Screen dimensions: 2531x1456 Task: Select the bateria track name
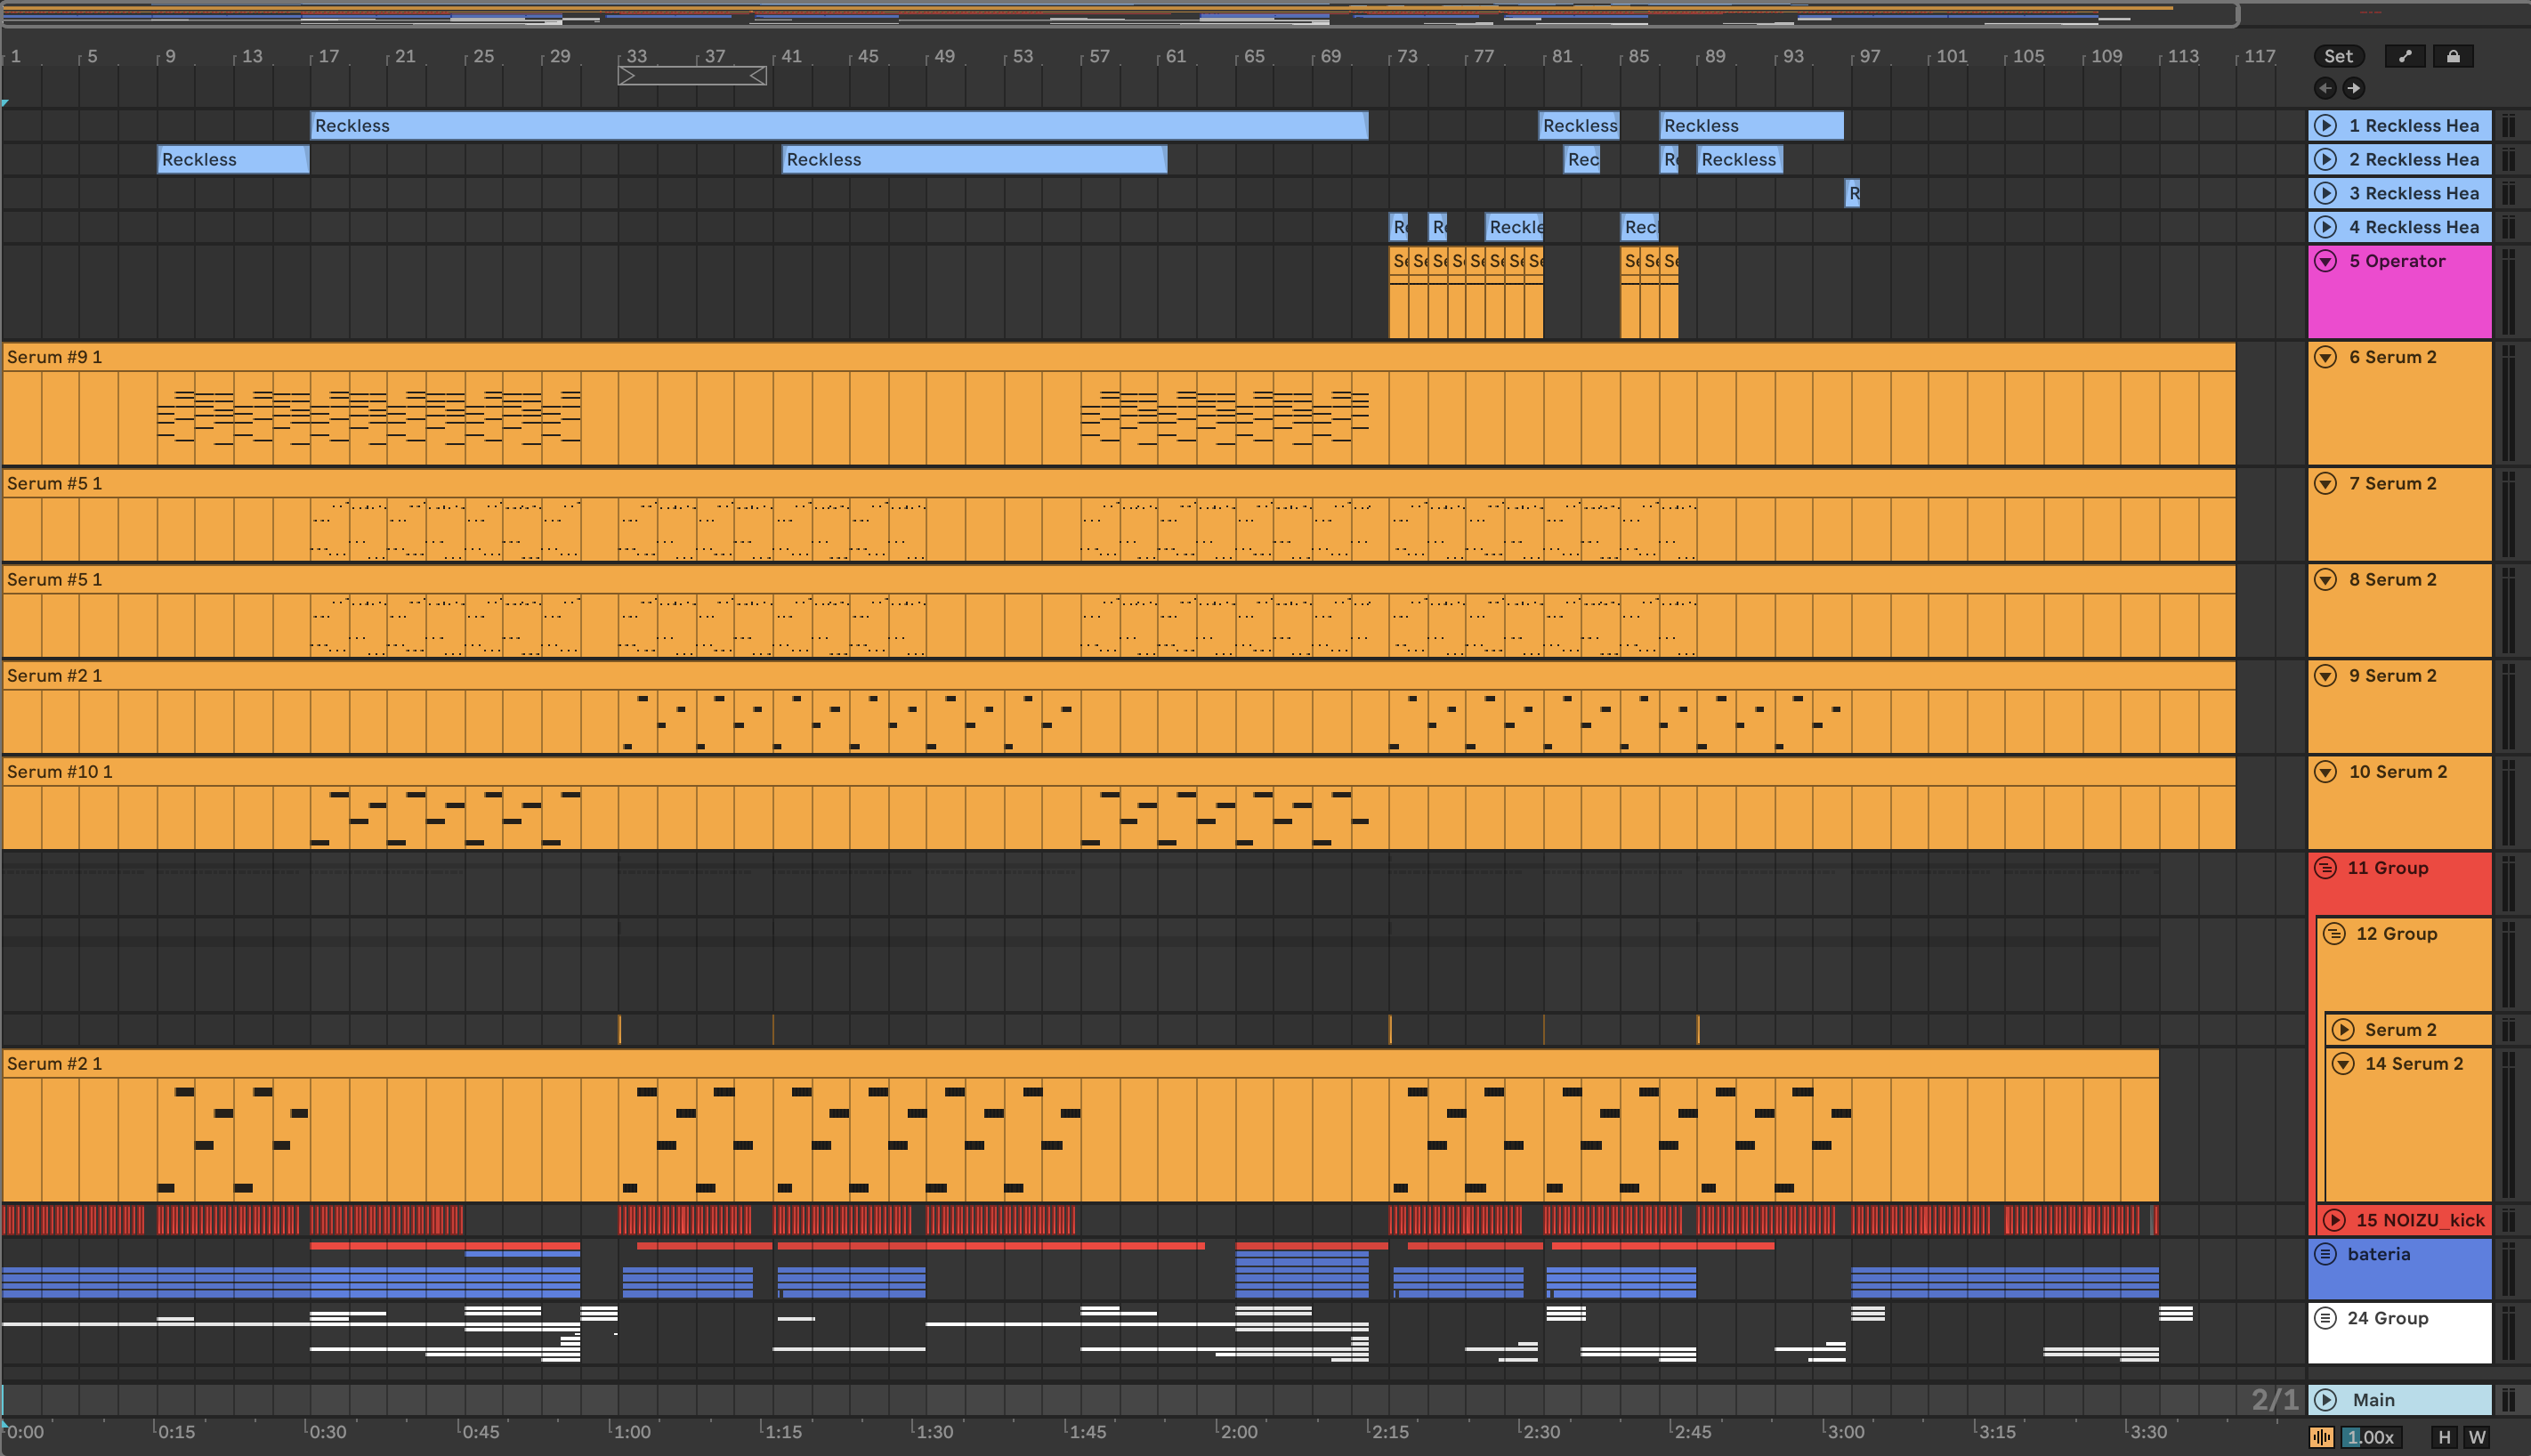2379,1254
